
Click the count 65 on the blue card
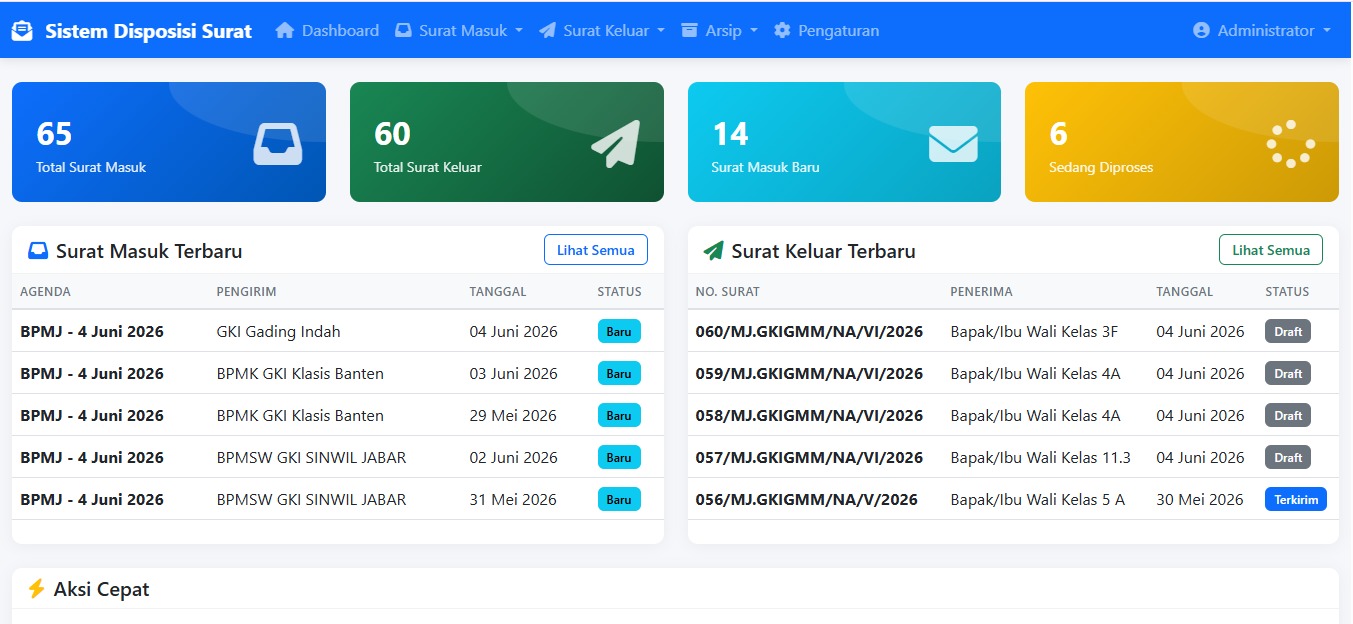(x=54, y=134)
